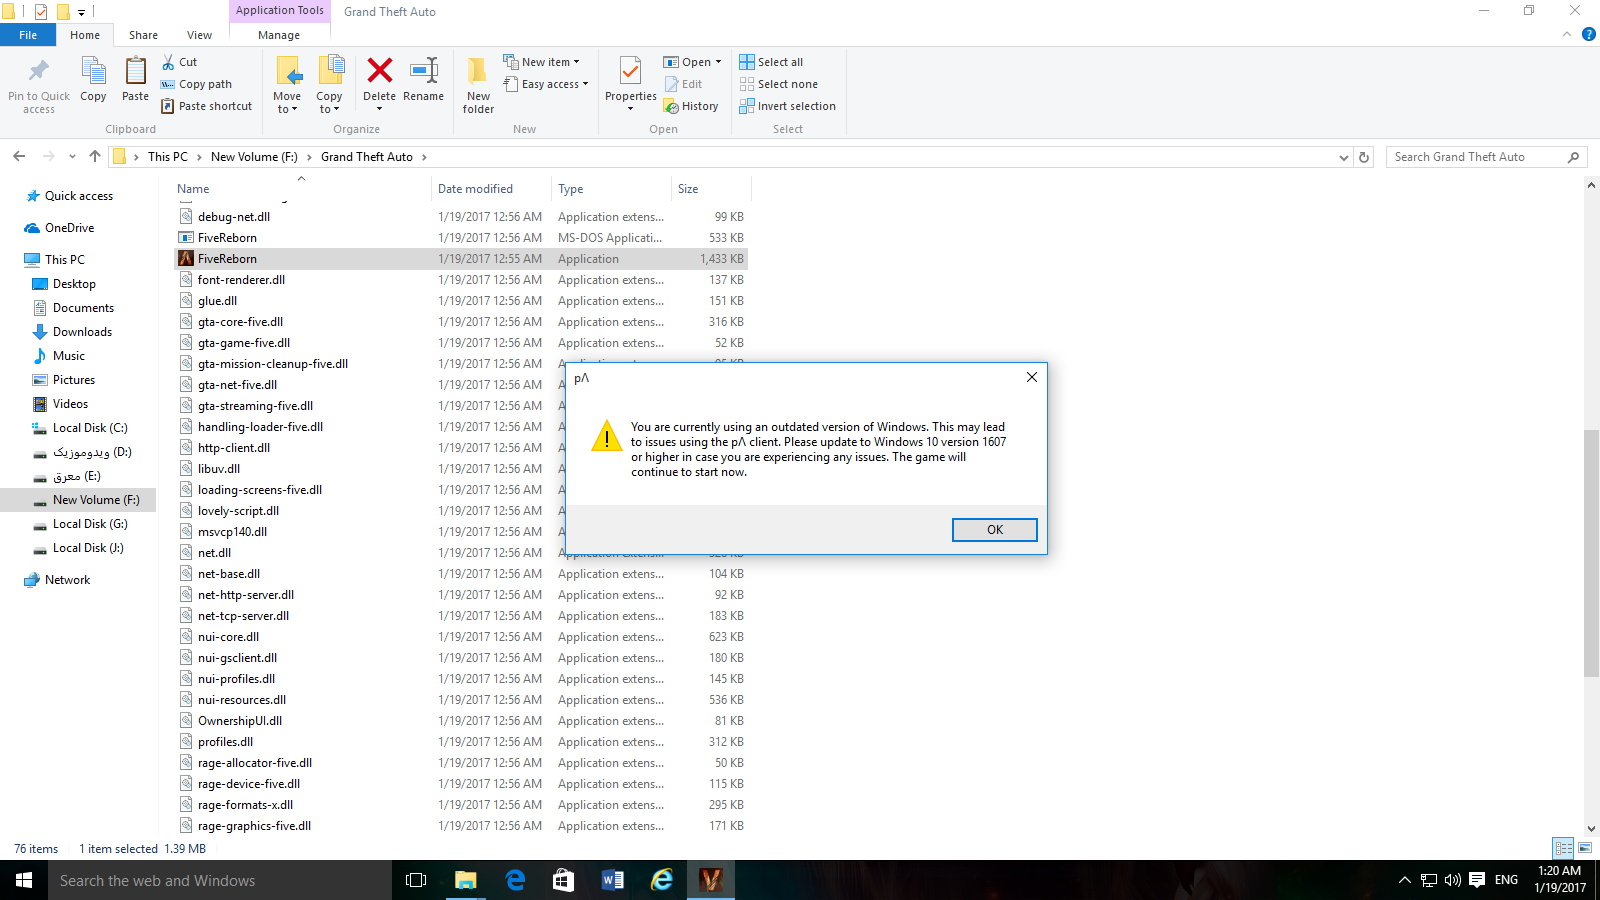Click This PC in the address breadcrumb
This screenshot has height=900, width=1600.
click(x=167, y=157)
